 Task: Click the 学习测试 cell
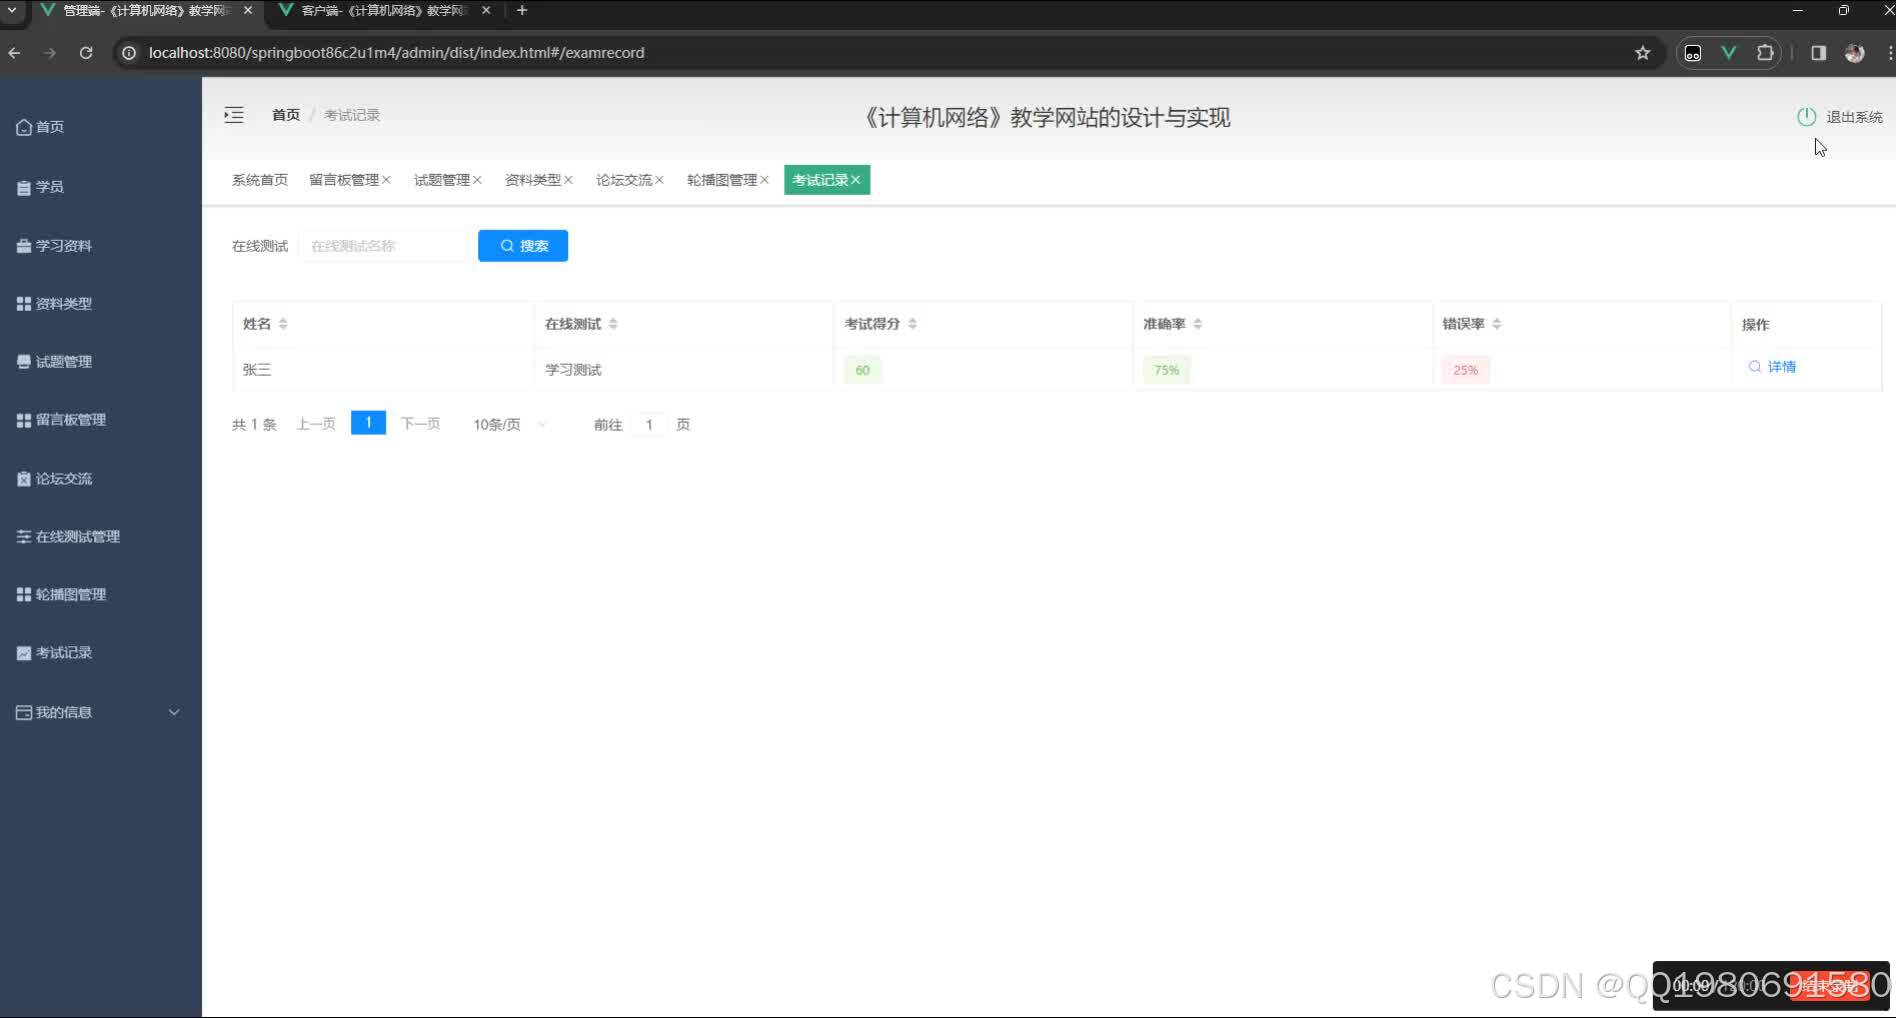(573, 370)
